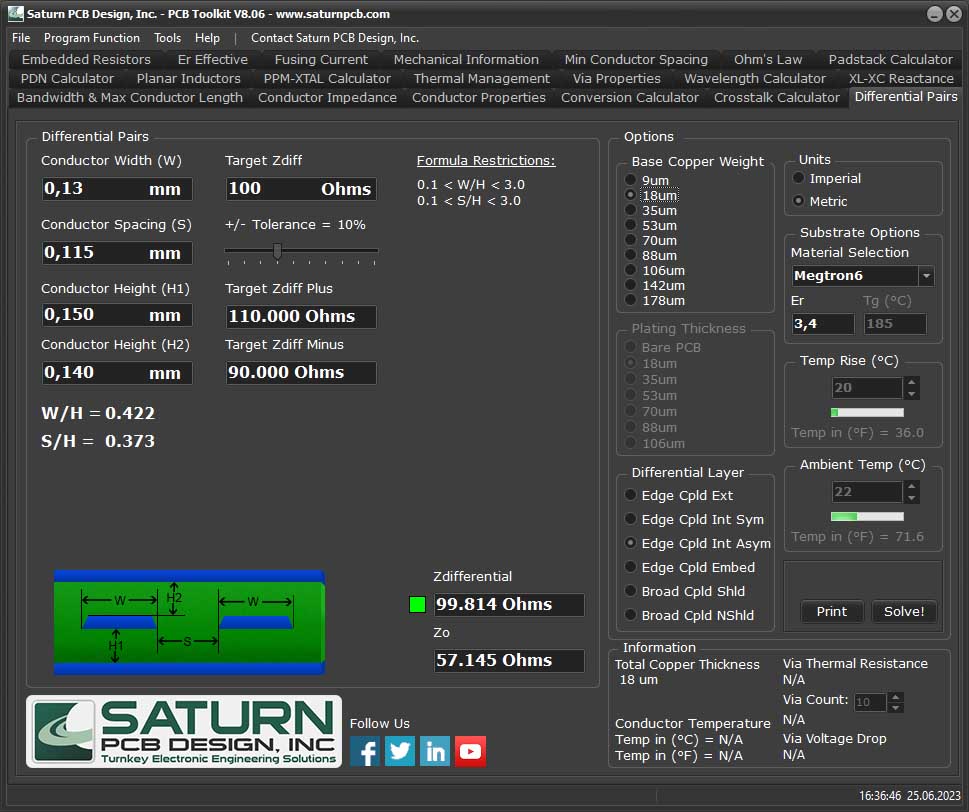Click the Saturn PCB Design logo banner
Viewport: 969px width, 812px height.
click(x=184, y=731)
